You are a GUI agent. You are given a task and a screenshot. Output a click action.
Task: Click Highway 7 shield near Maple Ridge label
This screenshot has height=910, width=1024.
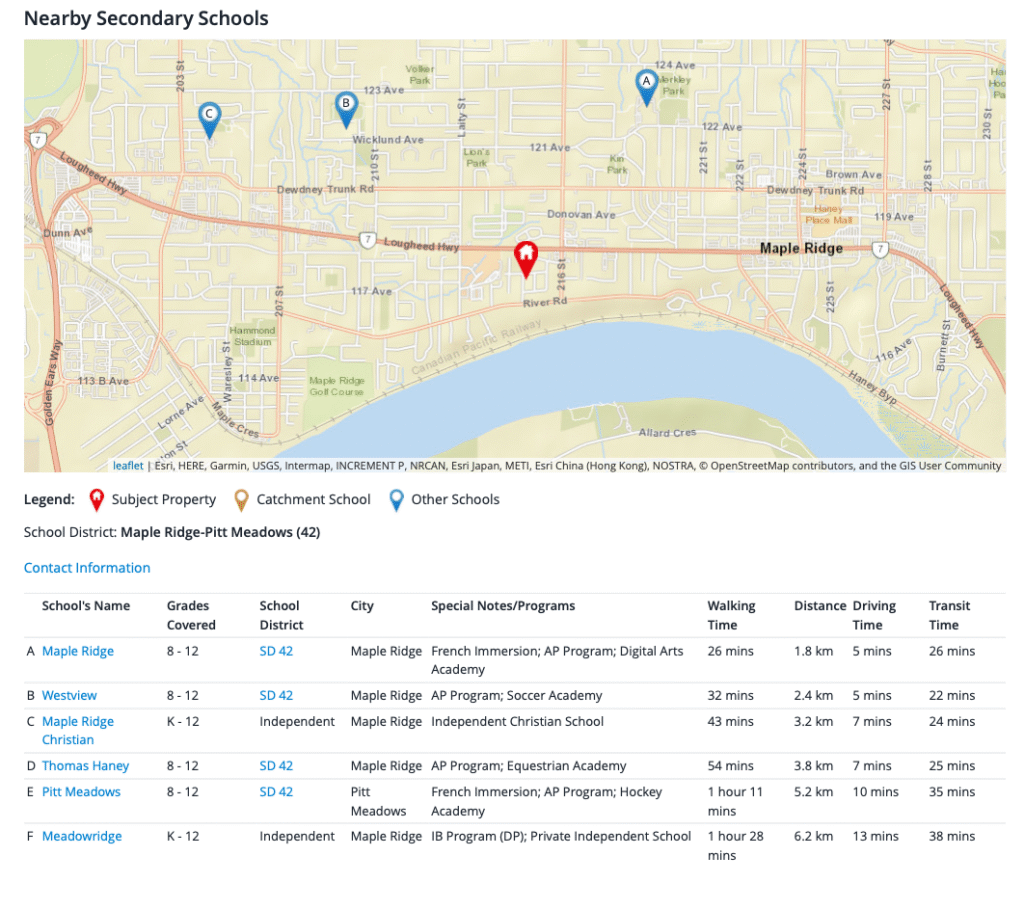tap(880, 250)
